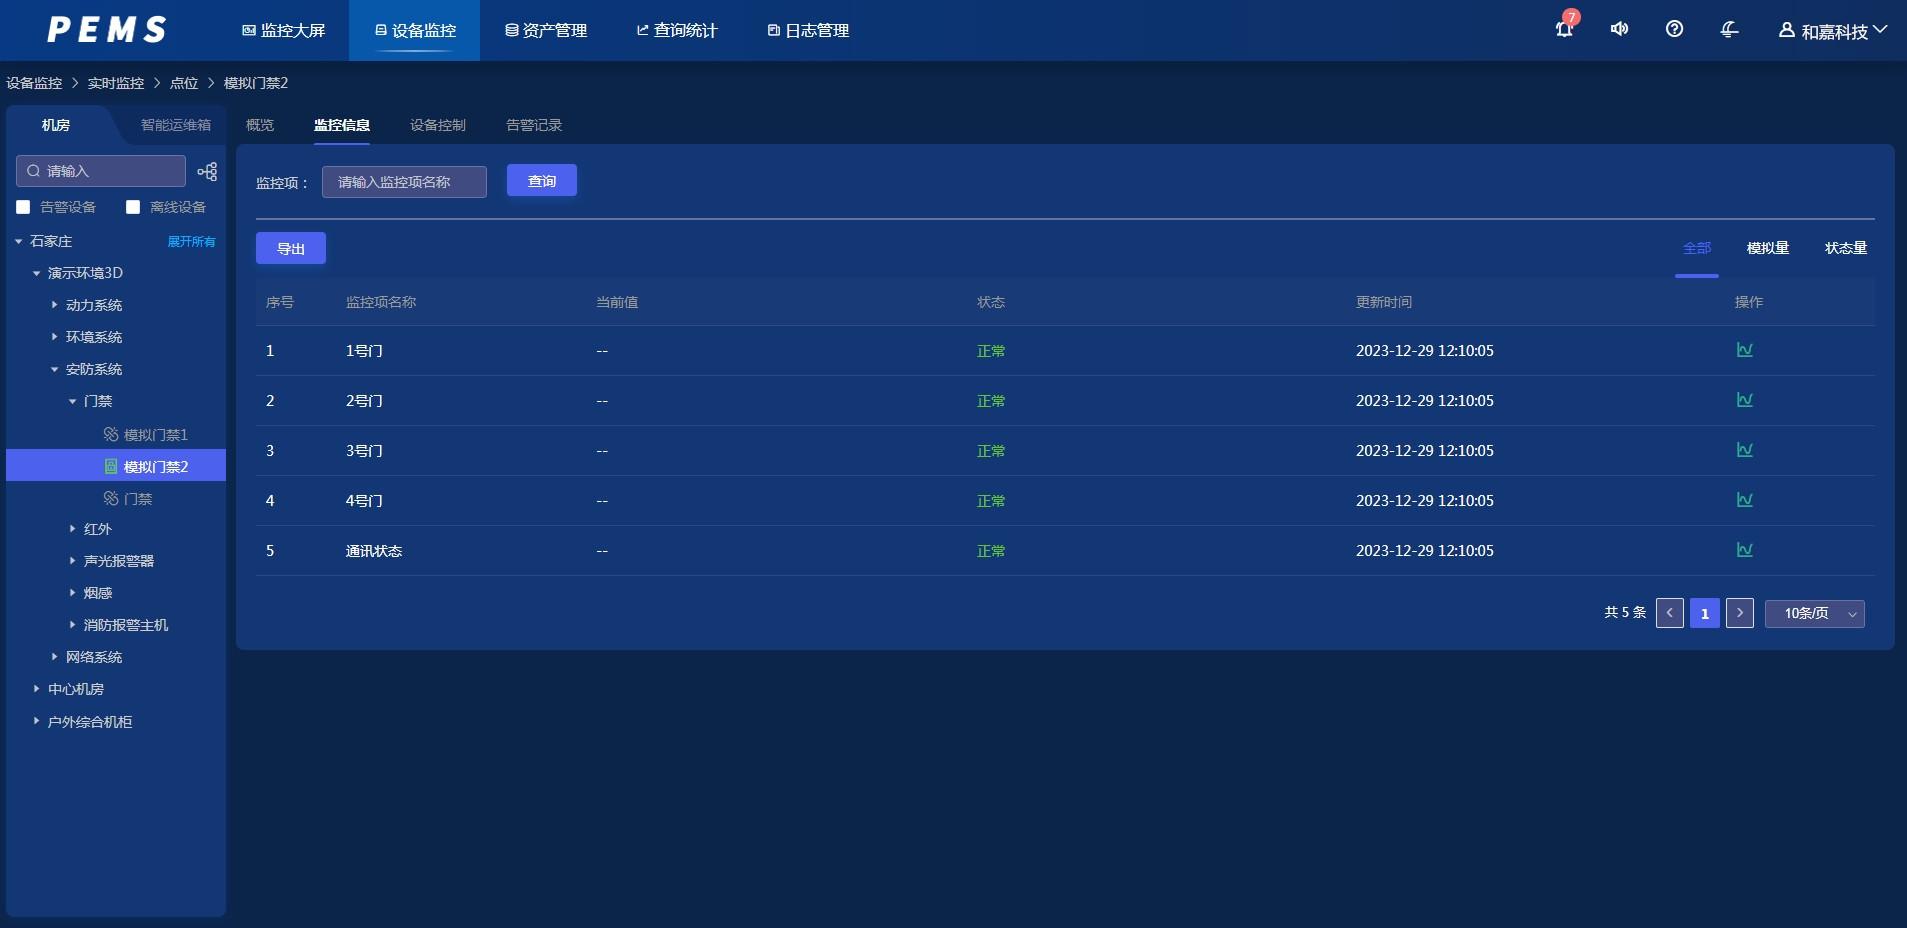Open the help question mark icon
This screenshot has height=928, width=1907.
(1674, 30)
